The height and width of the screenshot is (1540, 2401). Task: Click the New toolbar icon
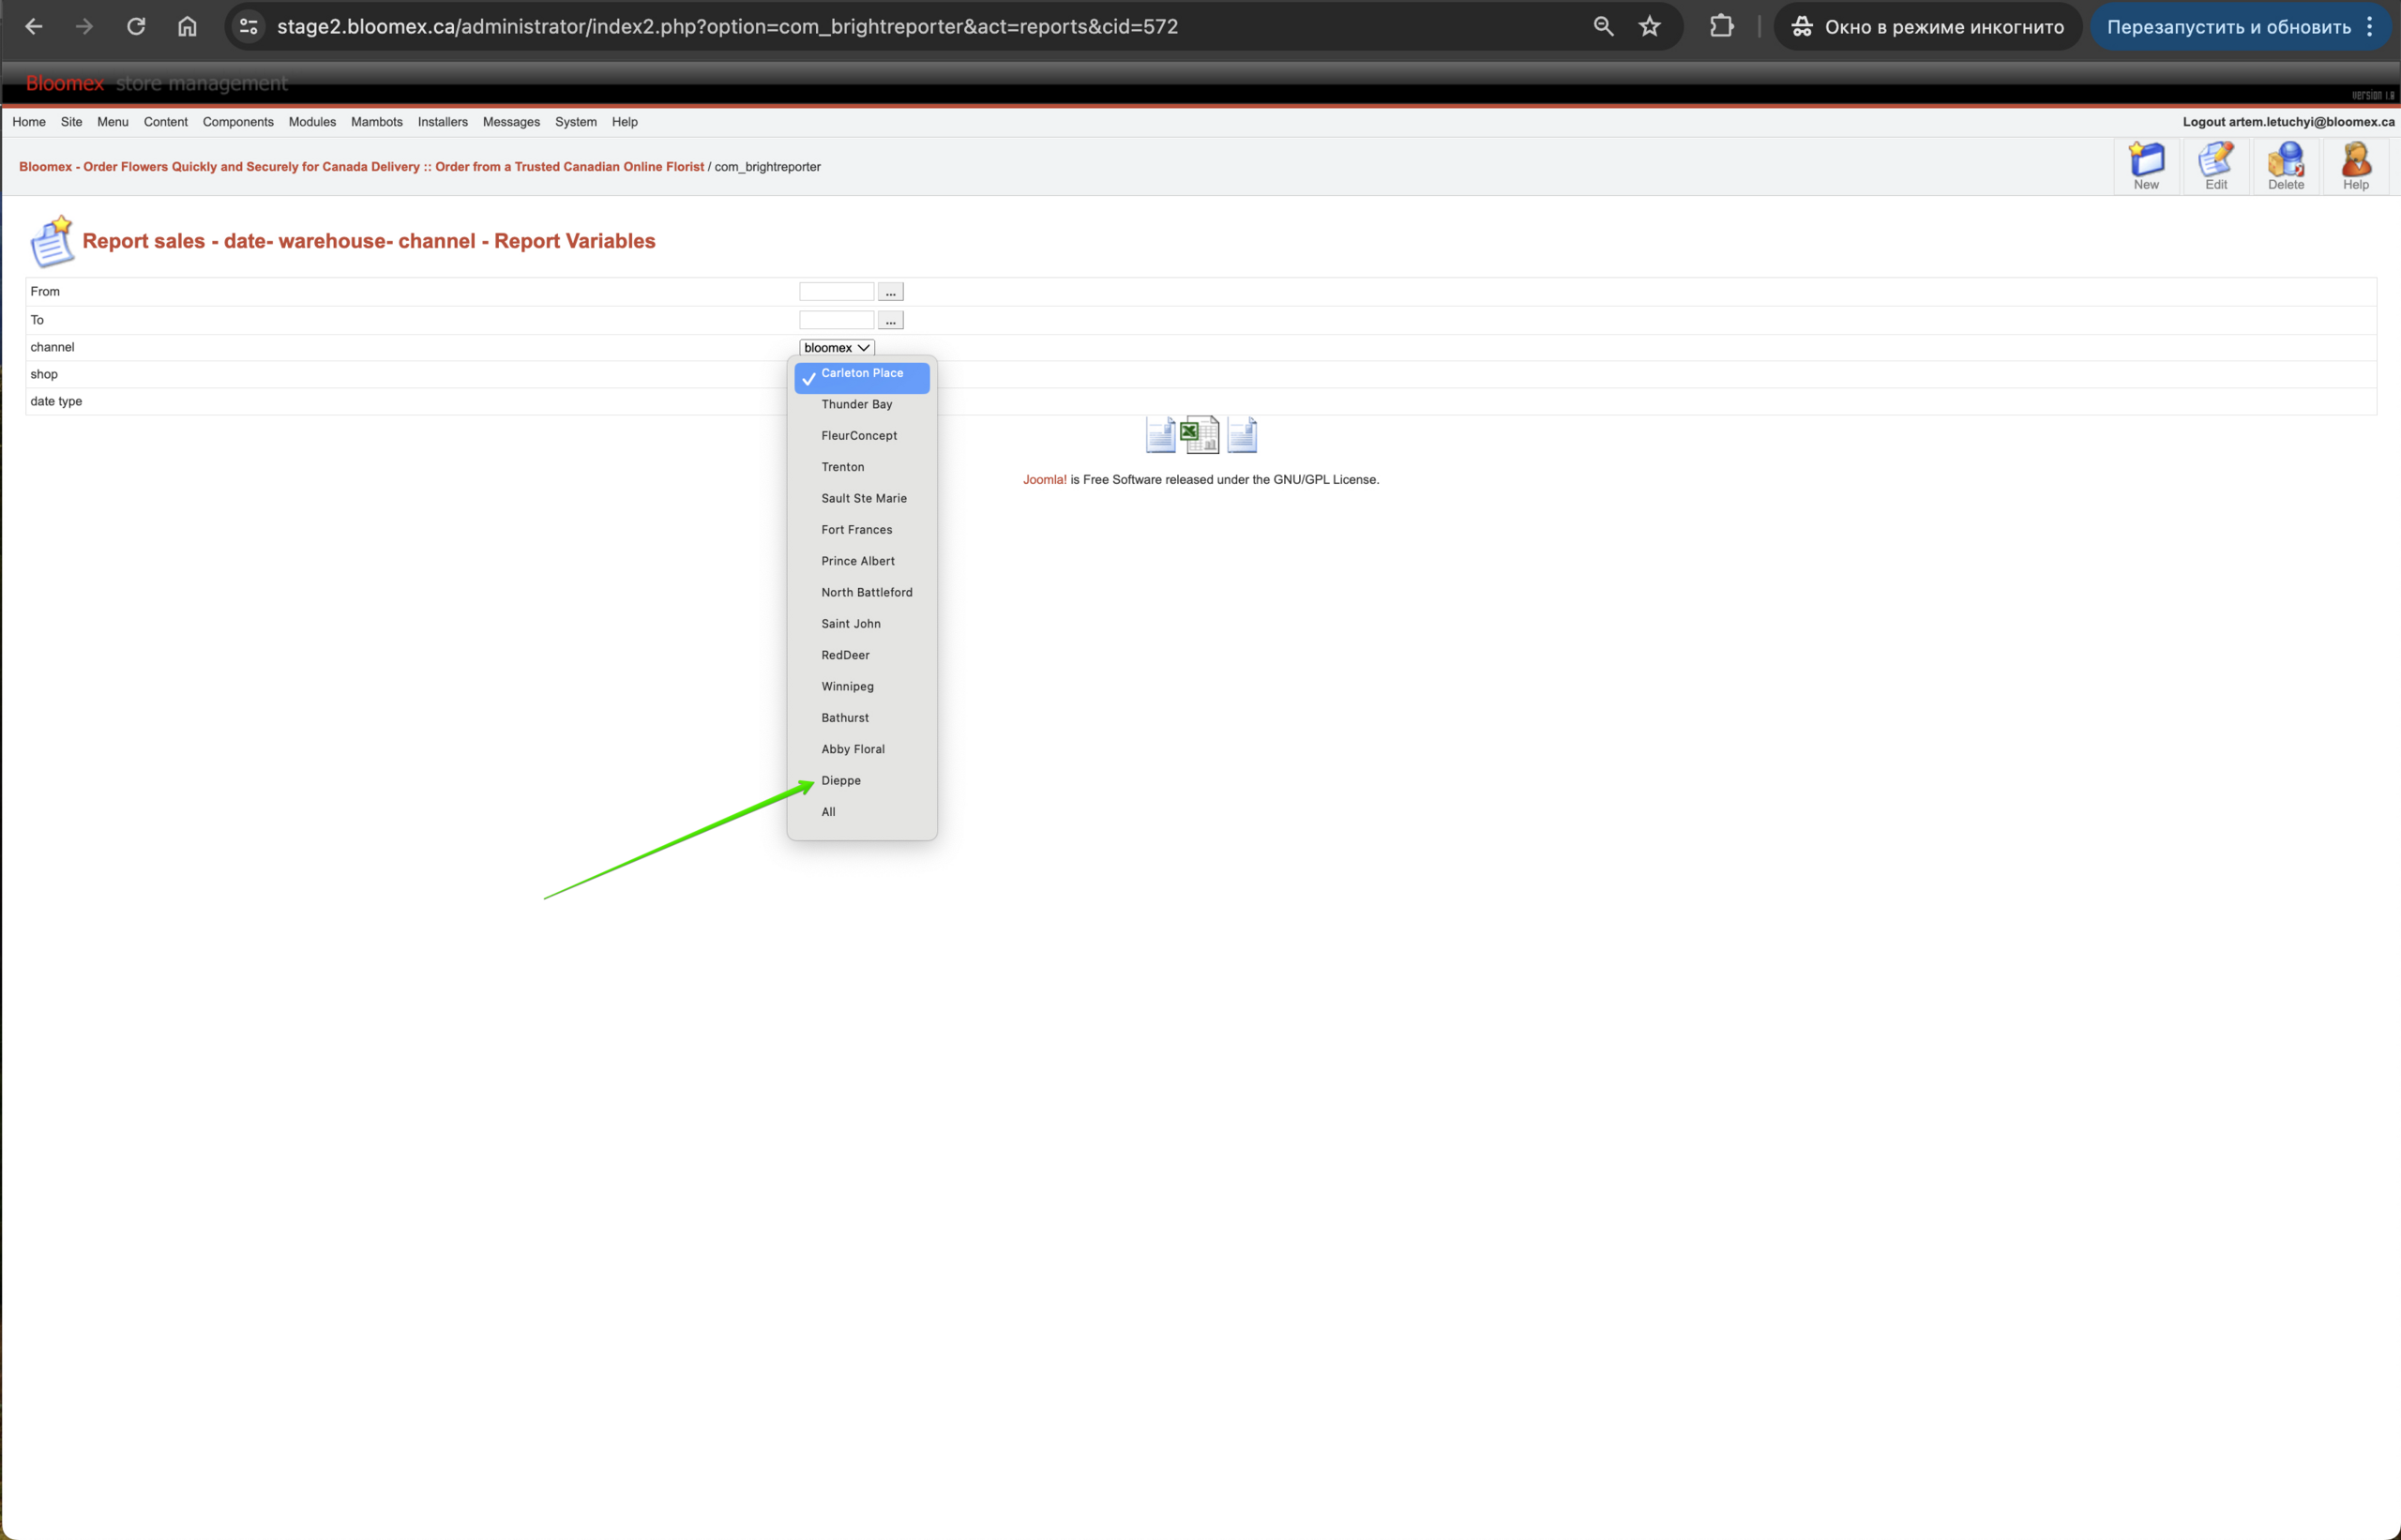[x=2146, y=166]
